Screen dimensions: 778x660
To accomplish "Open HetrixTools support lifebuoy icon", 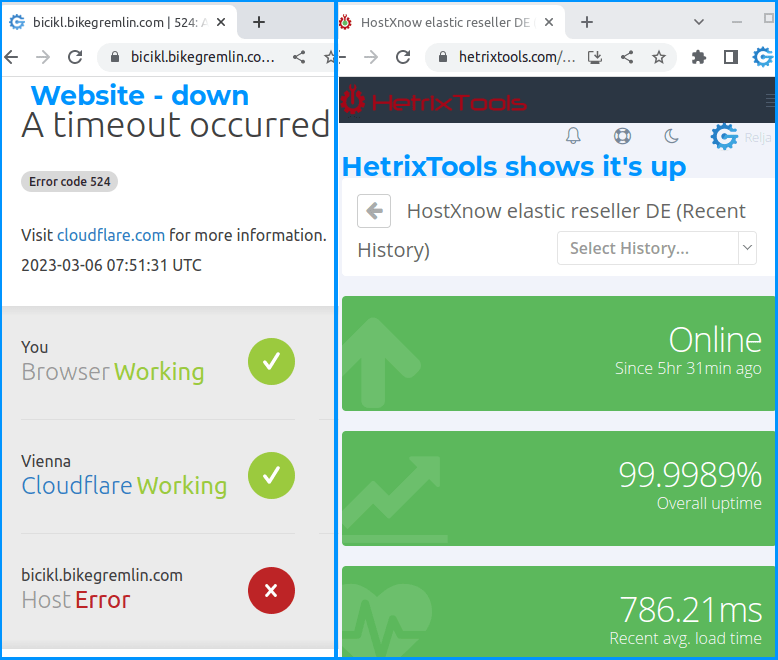I will (x=622, y=136).
